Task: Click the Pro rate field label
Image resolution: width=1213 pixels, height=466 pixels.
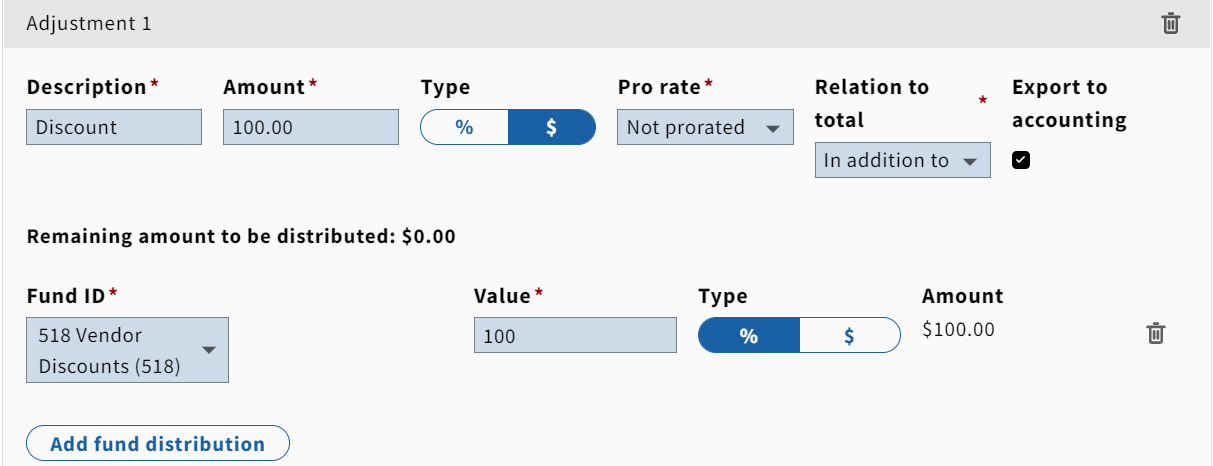Action: [659, 87]
